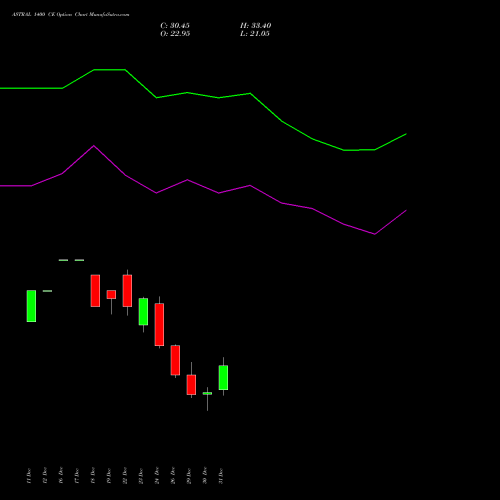
Task: Click the tall red candlestick for 24 Dec
Action: [159, 324]
